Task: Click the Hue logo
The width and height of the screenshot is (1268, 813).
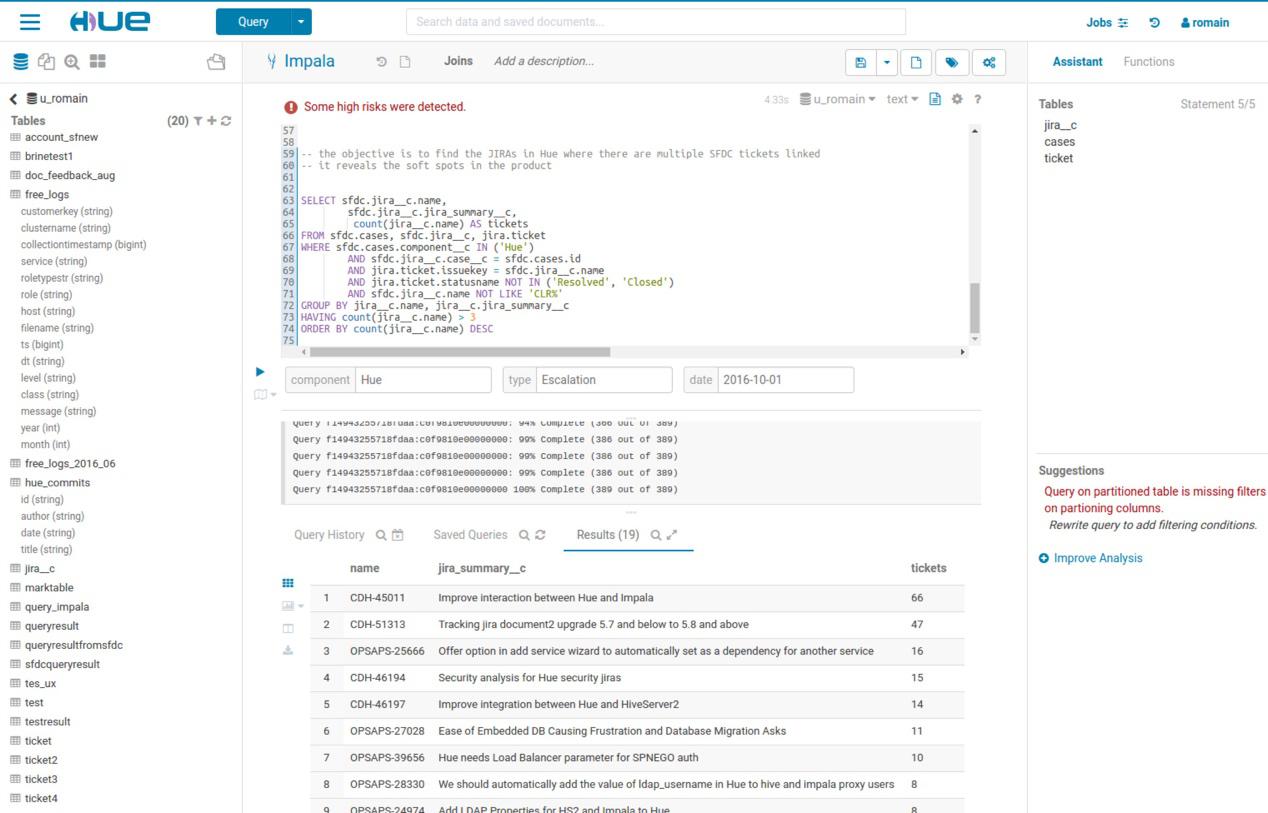Action: point(110,22)
